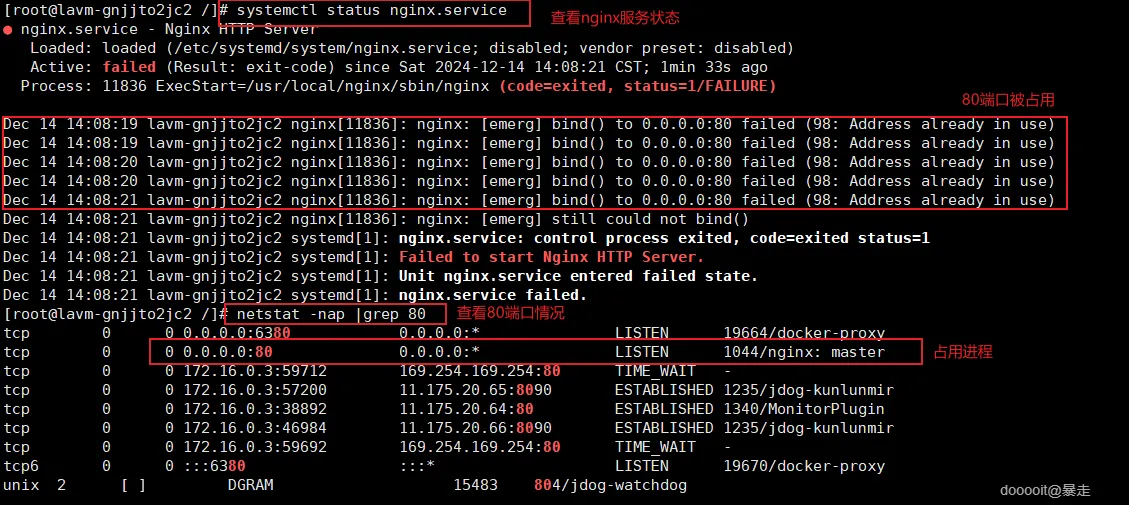The image size is (1129, 505).
Task: Click the local address '172.16.0.3:46984'
Action: point(255,428)
